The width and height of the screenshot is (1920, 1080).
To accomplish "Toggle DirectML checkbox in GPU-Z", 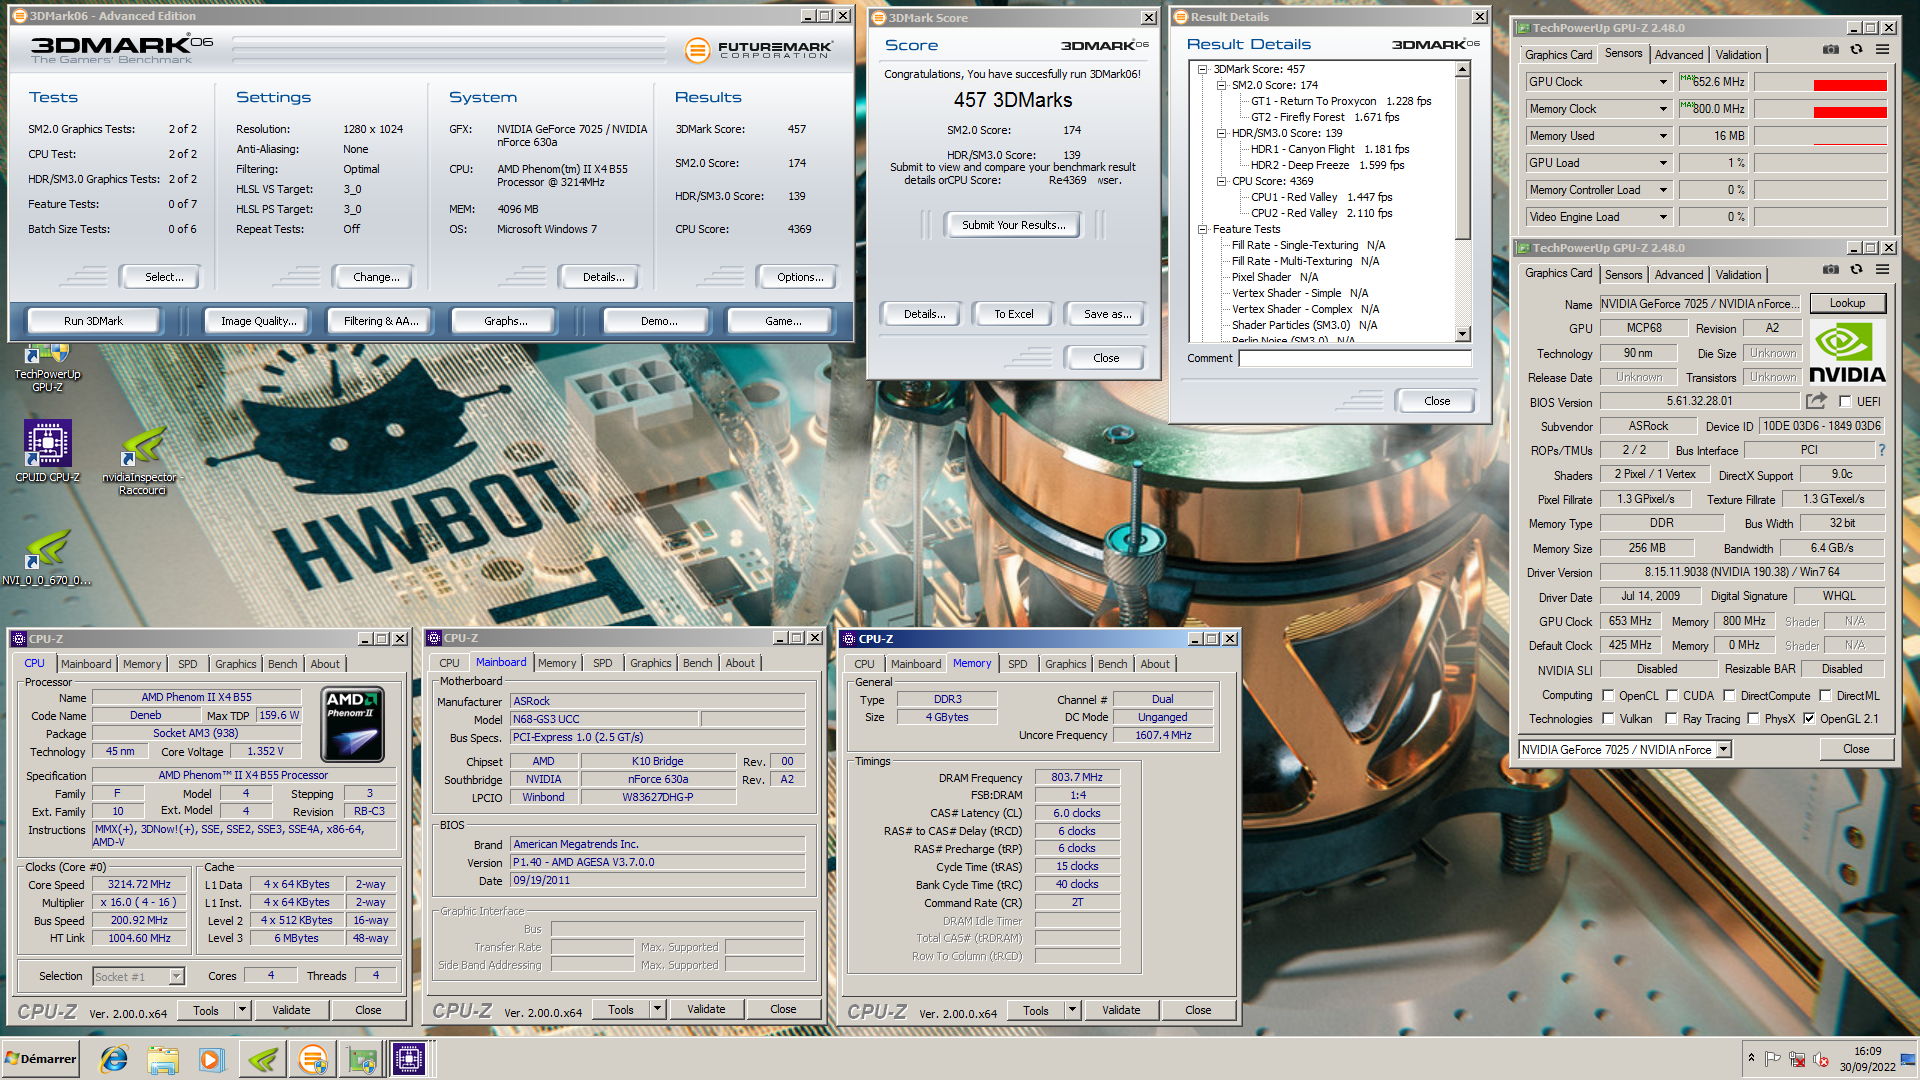I will click(1825, 696).
